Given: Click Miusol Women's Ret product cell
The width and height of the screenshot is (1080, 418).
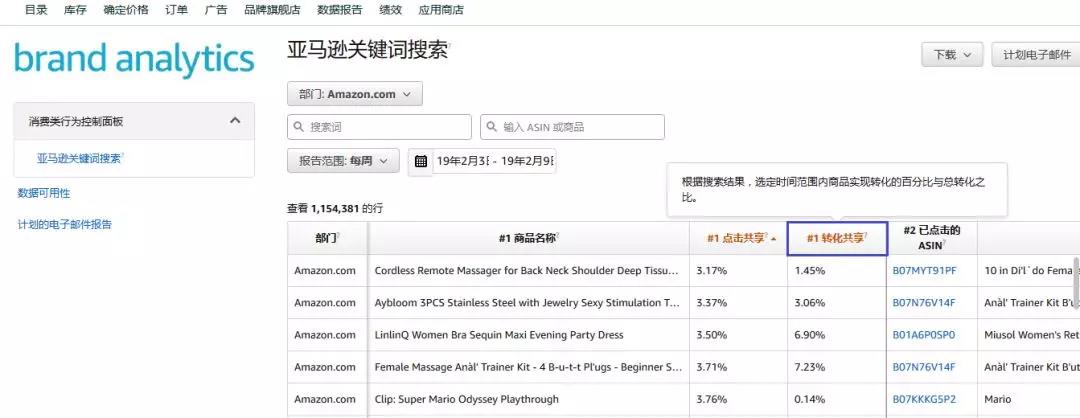Looking at the screenshot, I should click(1028, 335).
